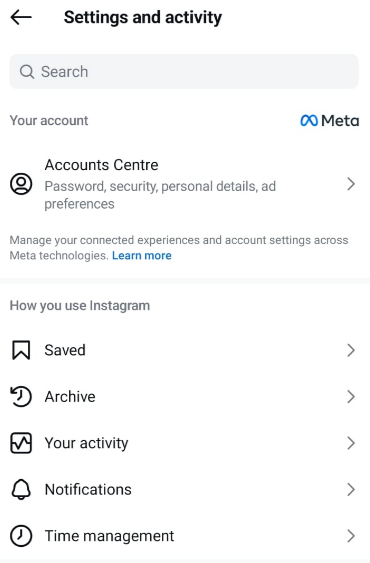Image resolution: width=370 pixels, height=563 pixels.
Task: Select the Notifications menu item
Action: pyautogui.click(x=185, y=489)
